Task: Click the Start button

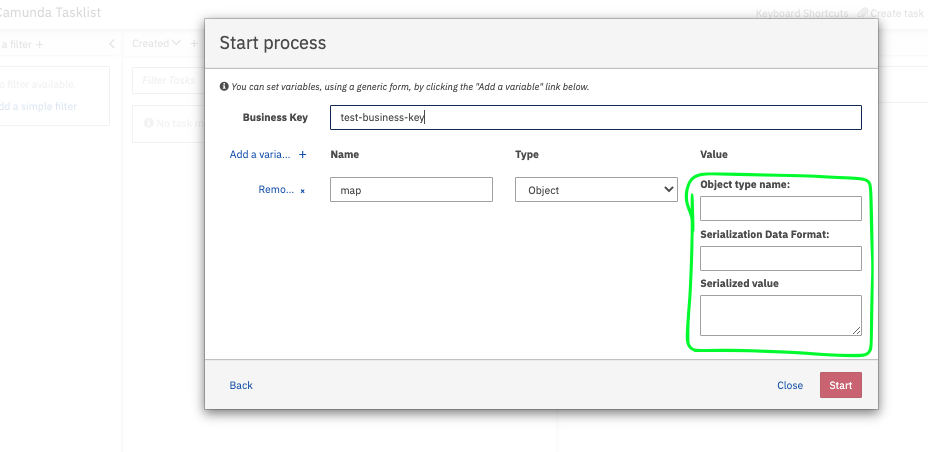Action: (840, 385)
